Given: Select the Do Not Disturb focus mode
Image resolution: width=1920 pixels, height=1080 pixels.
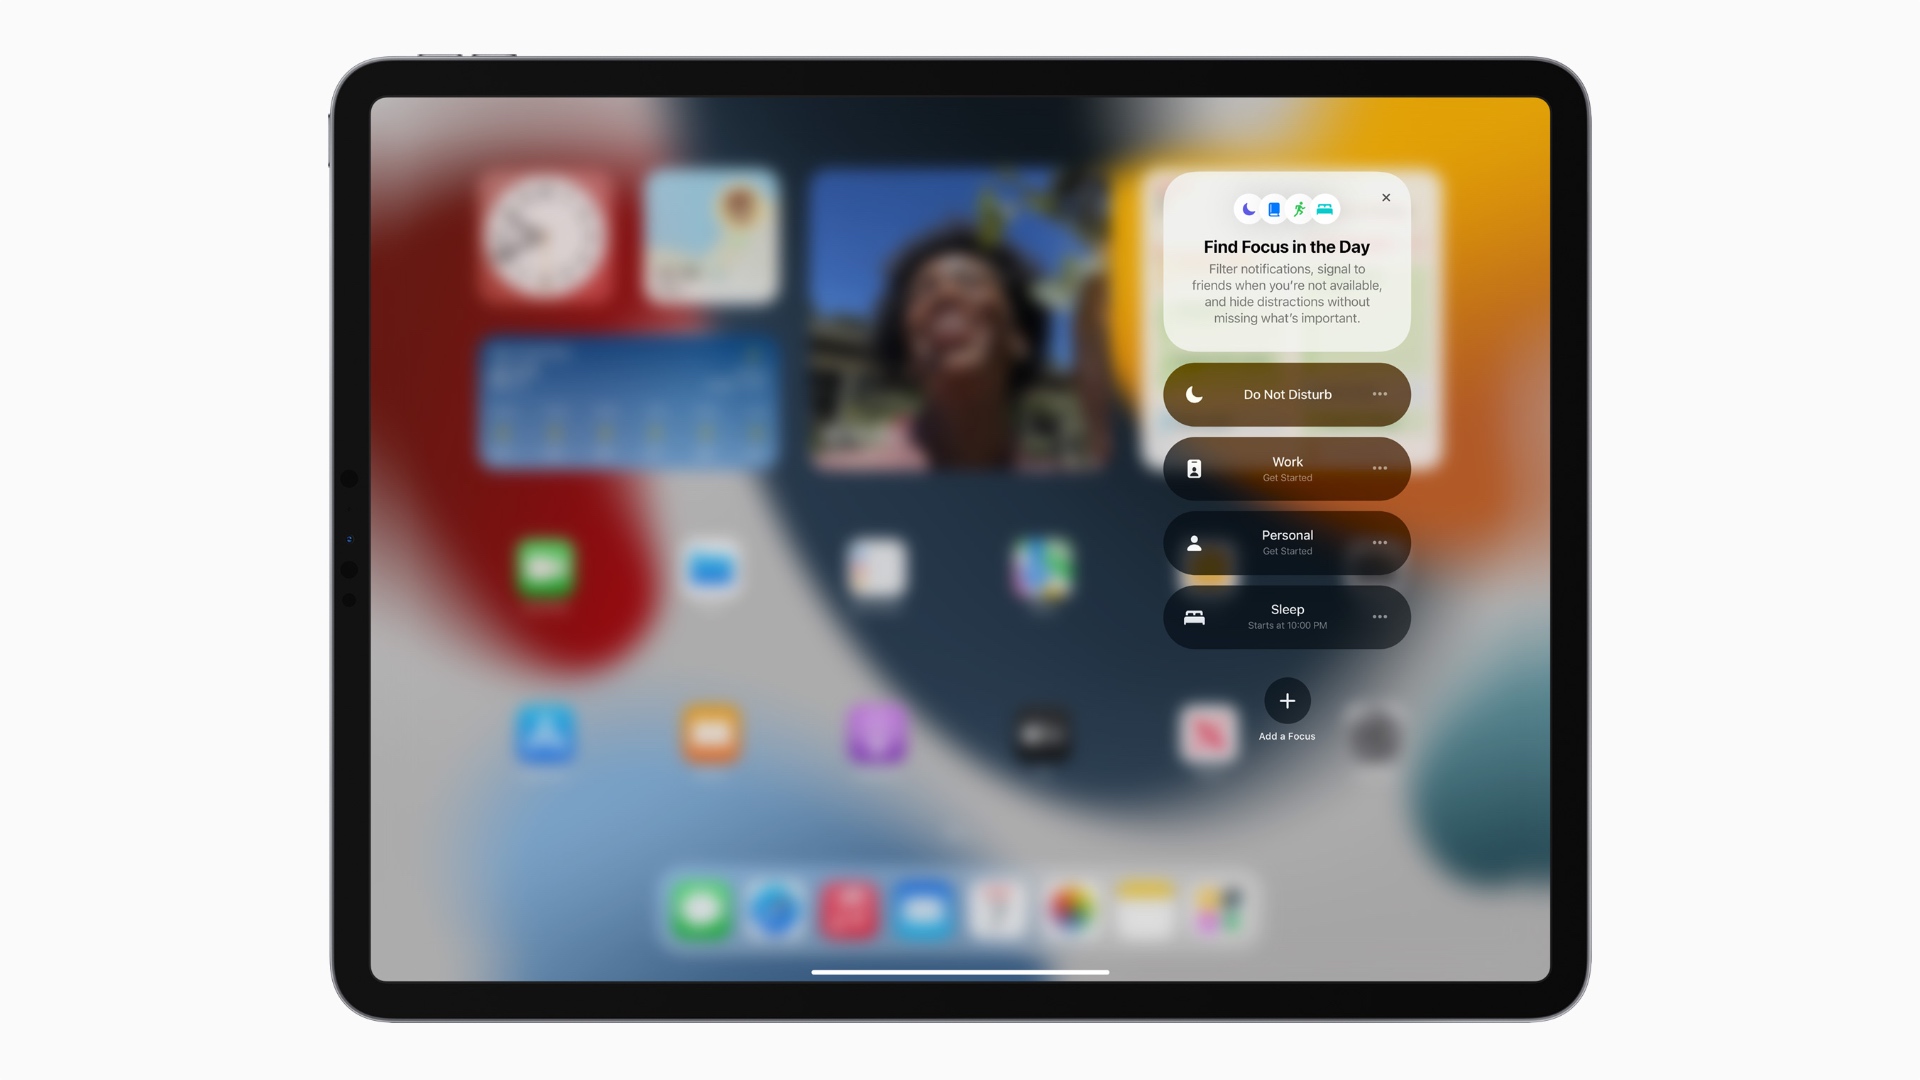Looking at the screenshot, I should (x=1286, y=394).
